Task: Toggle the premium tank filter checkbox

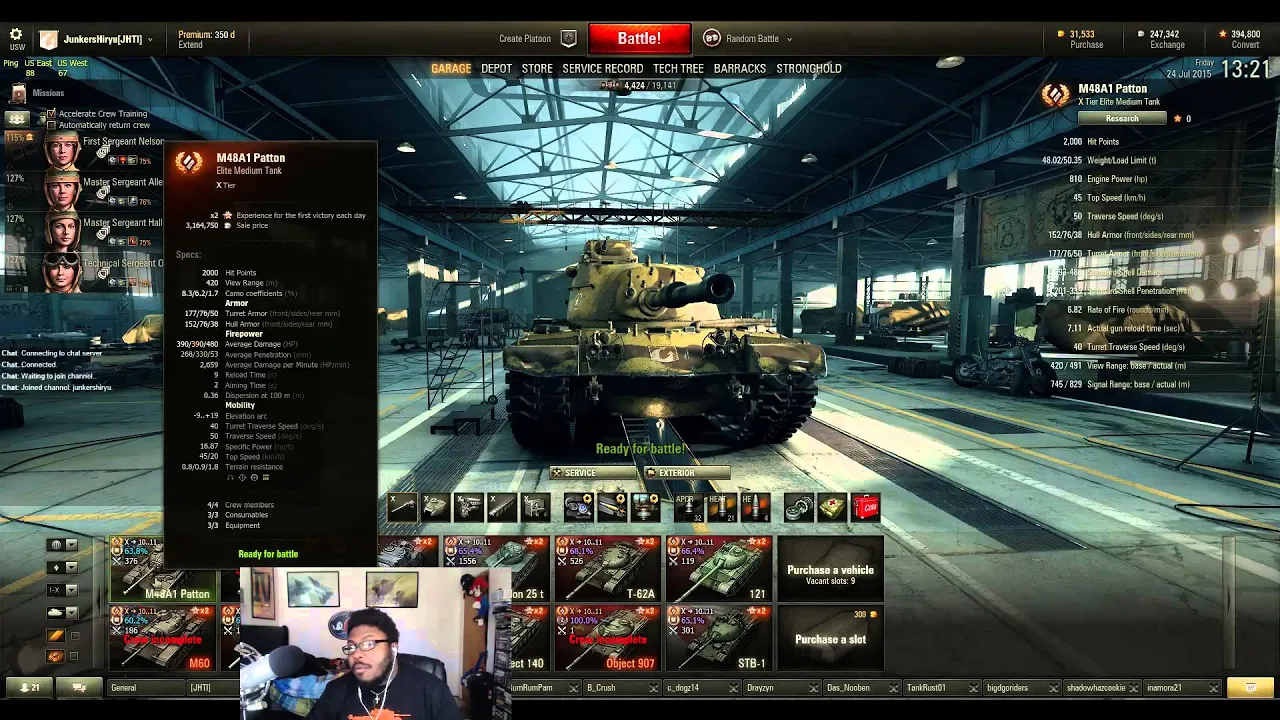Action: [73, 635]
